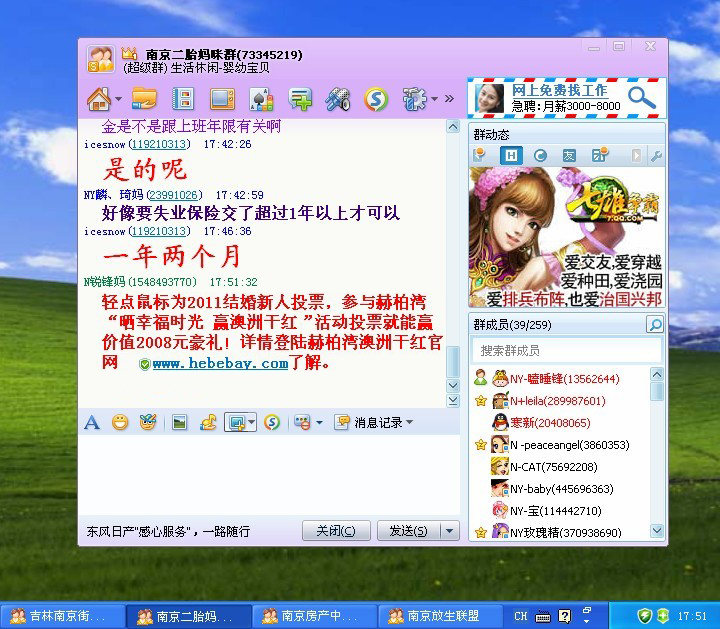Click the magnifier icon in job ad banner
The image size is (720, 629).
pos(641,98)
